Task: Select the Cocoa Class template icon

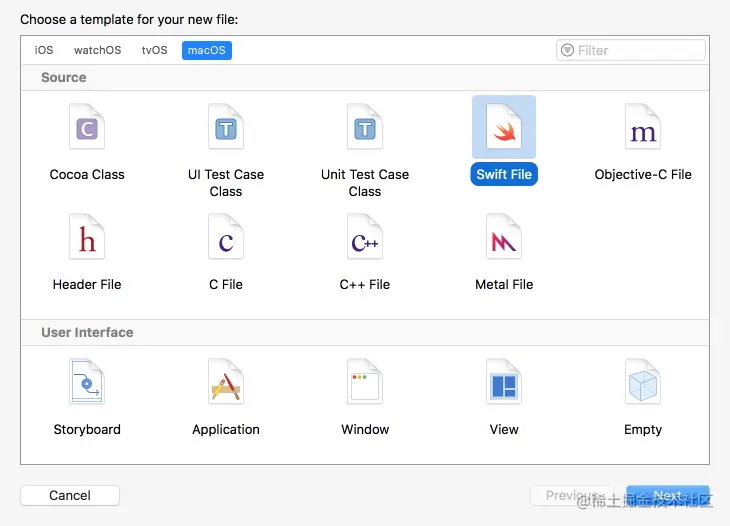Action: (87, 129)
